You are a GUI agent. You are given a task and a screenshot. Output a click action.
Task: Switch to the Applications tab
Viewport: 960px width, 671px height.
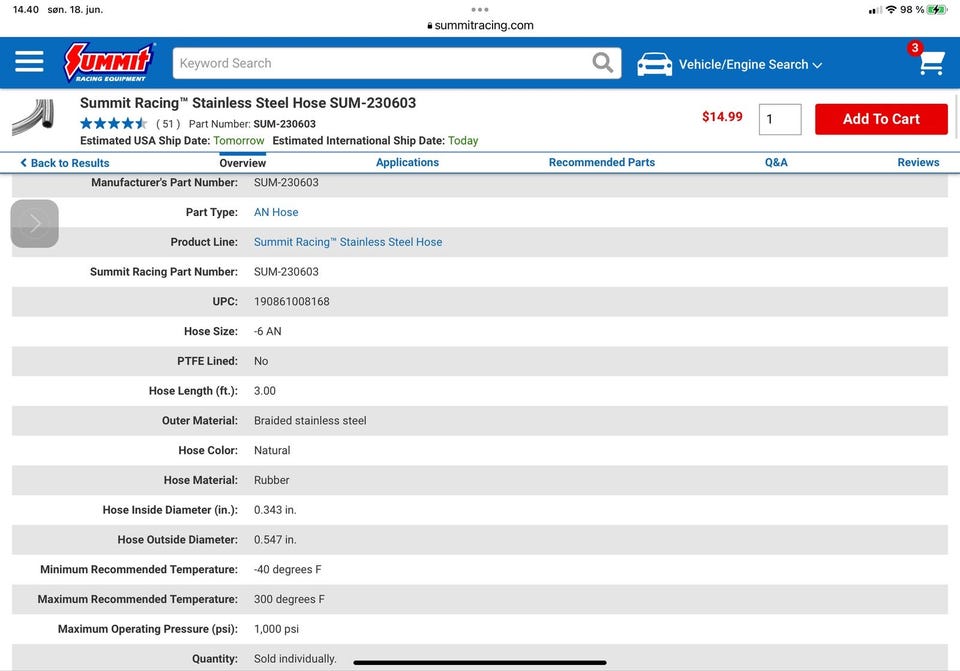pyautogui.click(x=407, y=162)
